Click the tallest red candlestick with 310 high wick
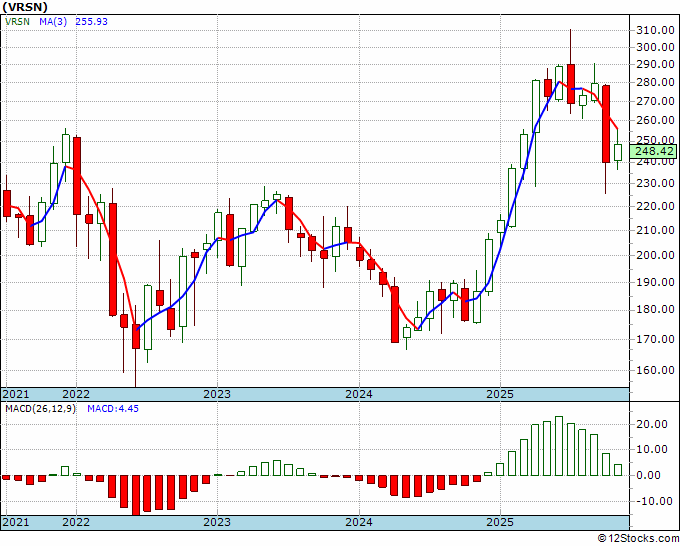This screenshot has height=546, width=680. (x=571, y=84)
